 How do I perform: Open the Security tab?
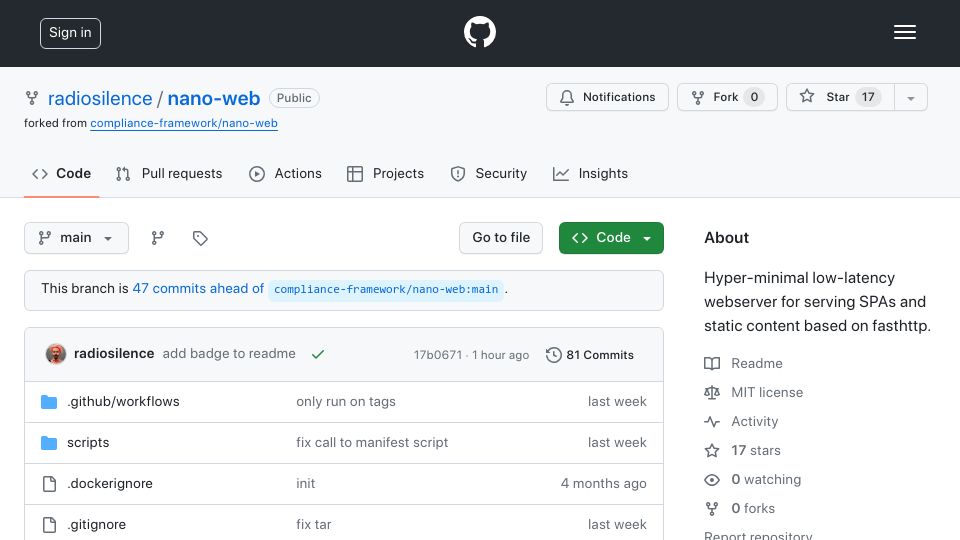coord(489,174)
